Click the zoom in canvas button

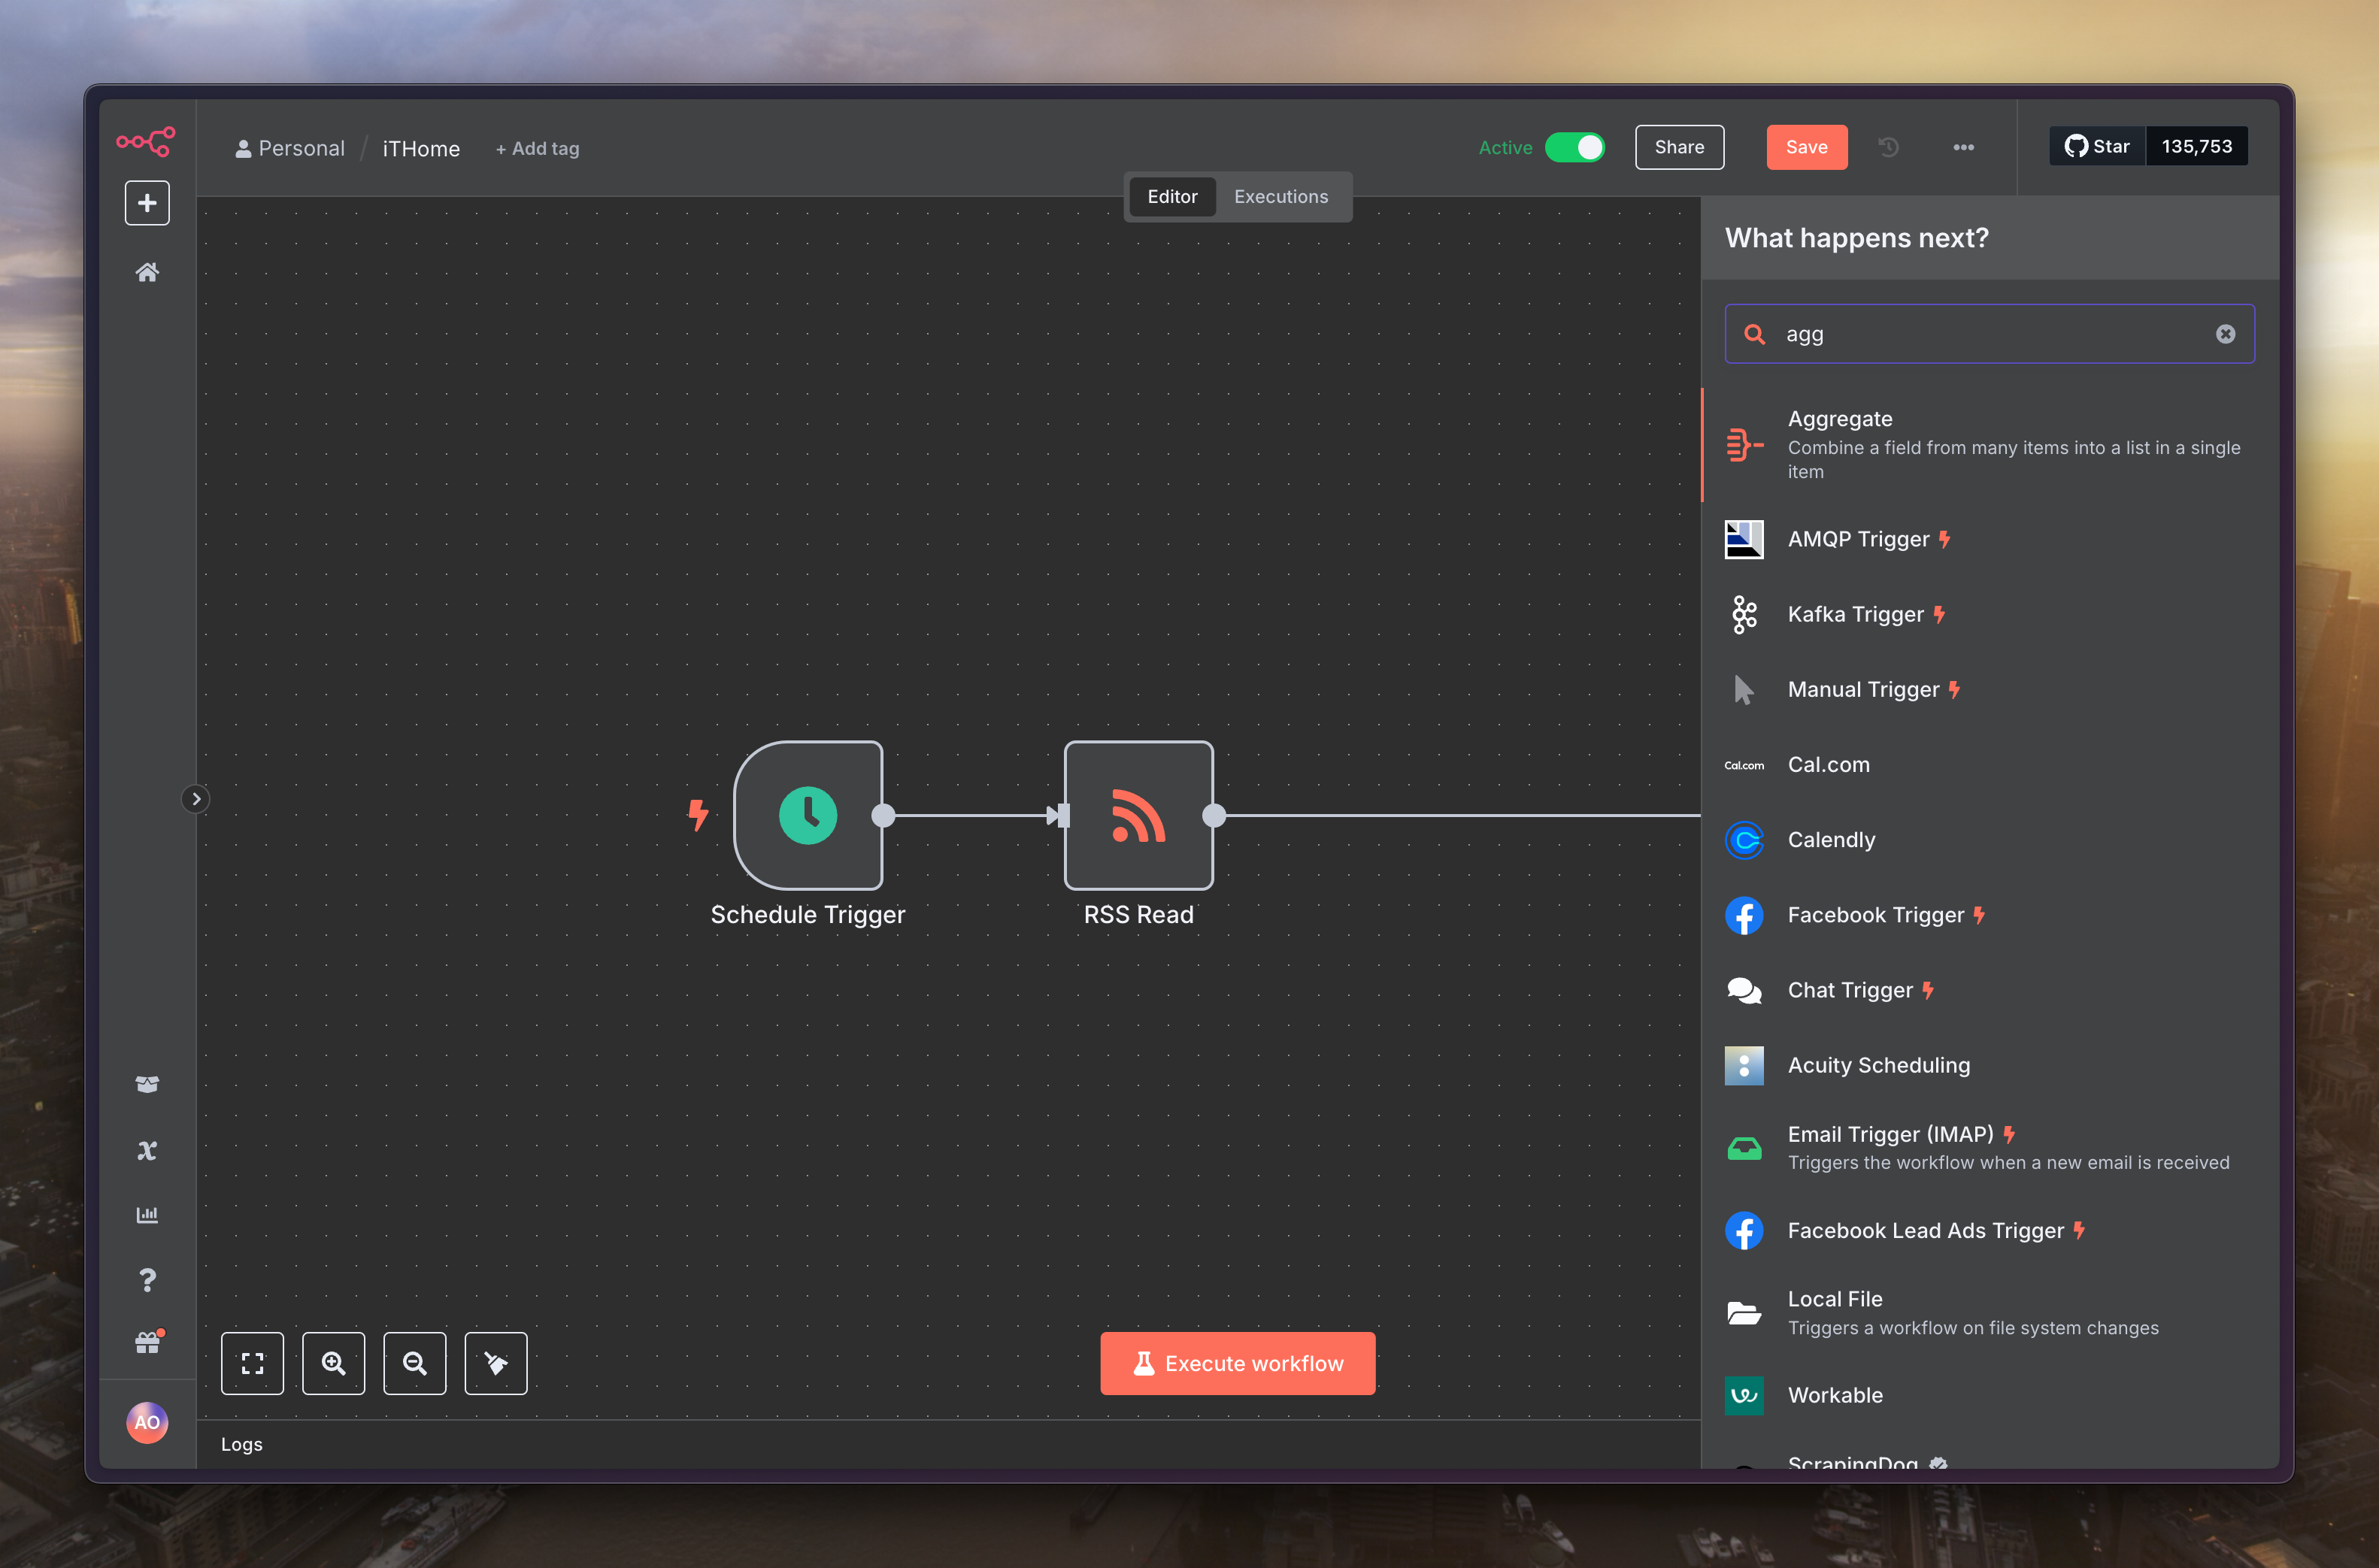[333, 1363]
